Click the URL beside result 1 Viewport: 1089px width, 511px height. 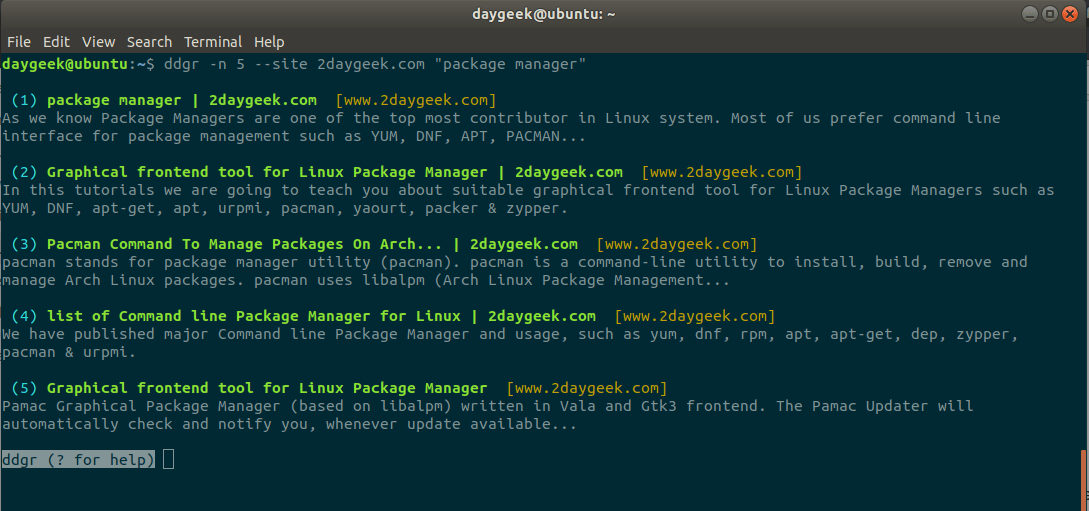(416, 100)
